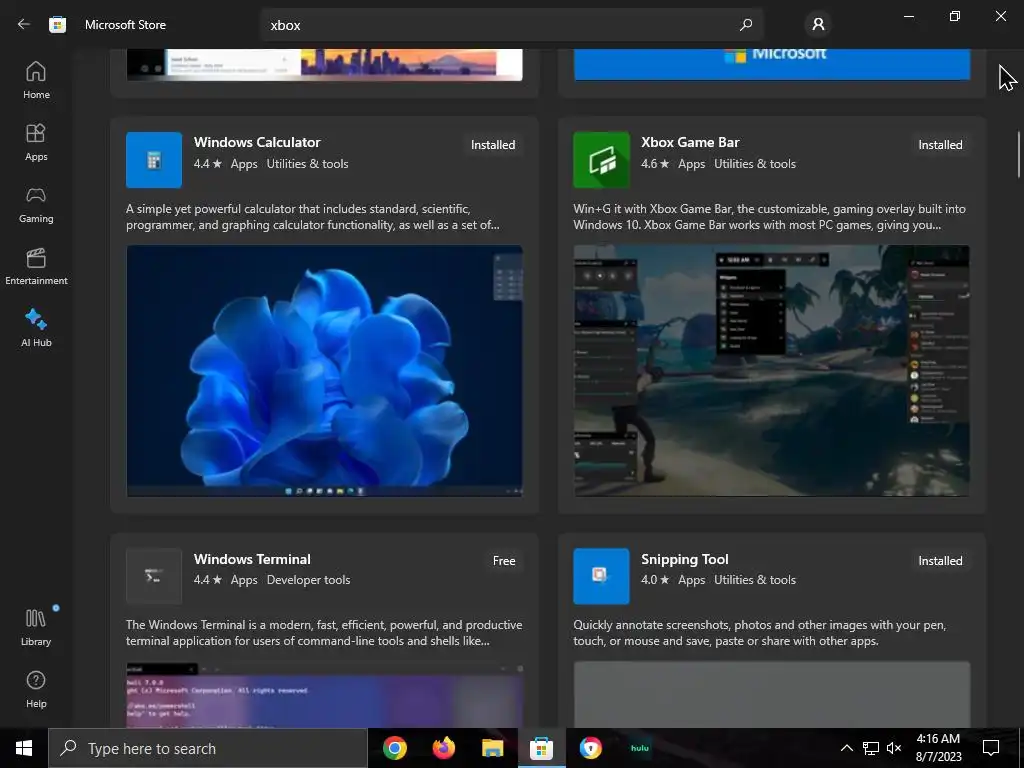Click the Snipping Tool app icon
Screen dimensions: 1024x768
click(601, 576)
